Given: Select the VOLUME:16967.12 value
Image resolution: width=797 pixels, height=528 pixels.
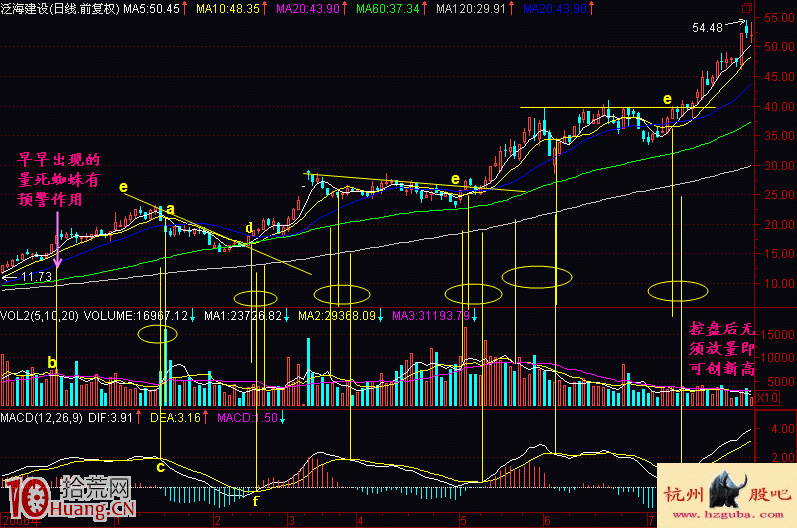Looking at the screenshot, I should [x=136, y=316].
